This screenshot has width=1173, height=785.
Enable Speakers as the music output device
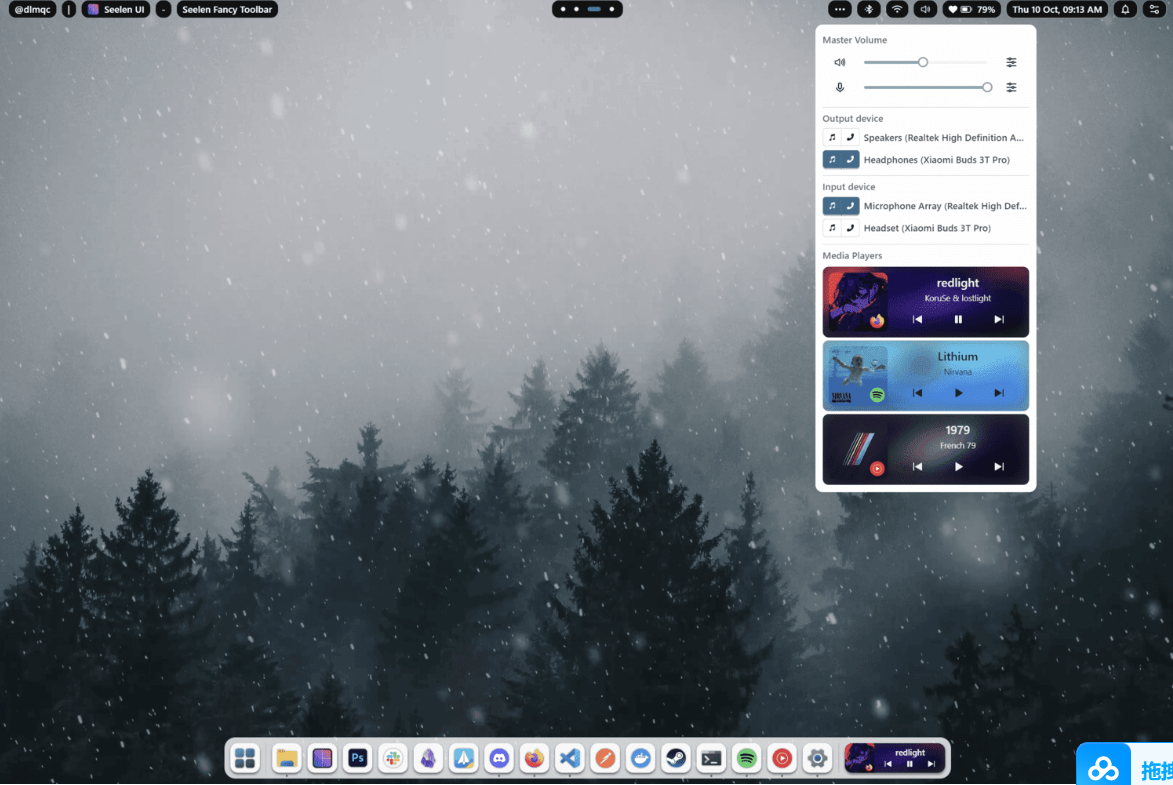coord(834,137)
